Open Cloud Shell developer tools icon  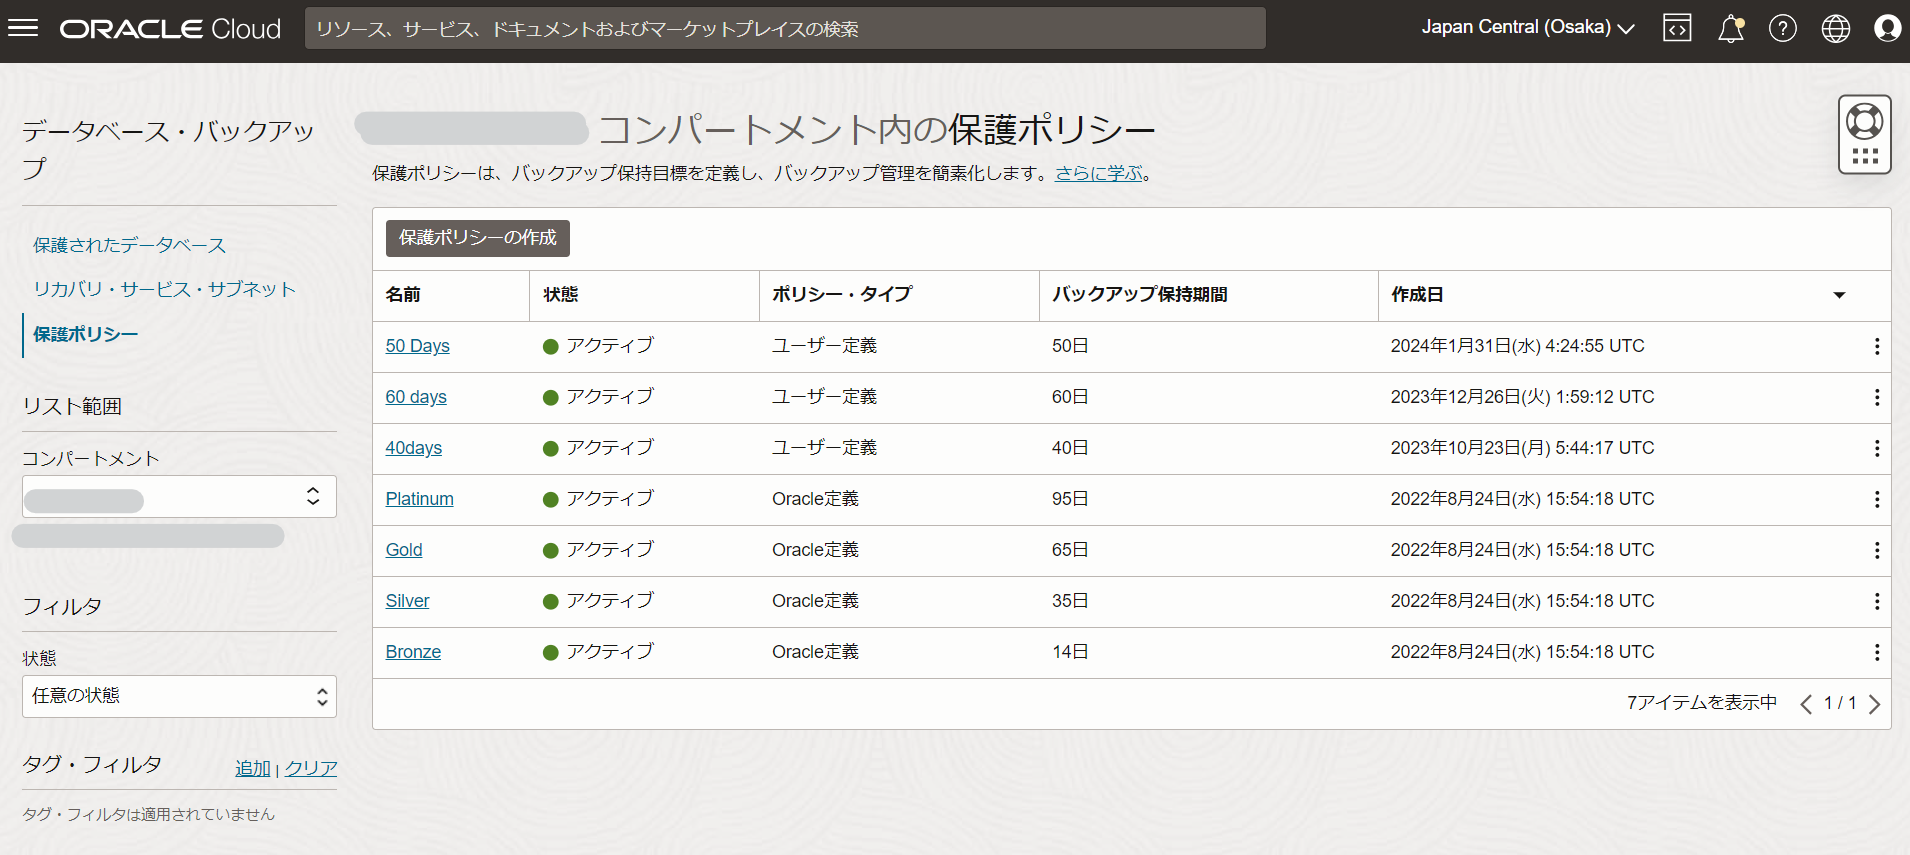click(1677, 28)
